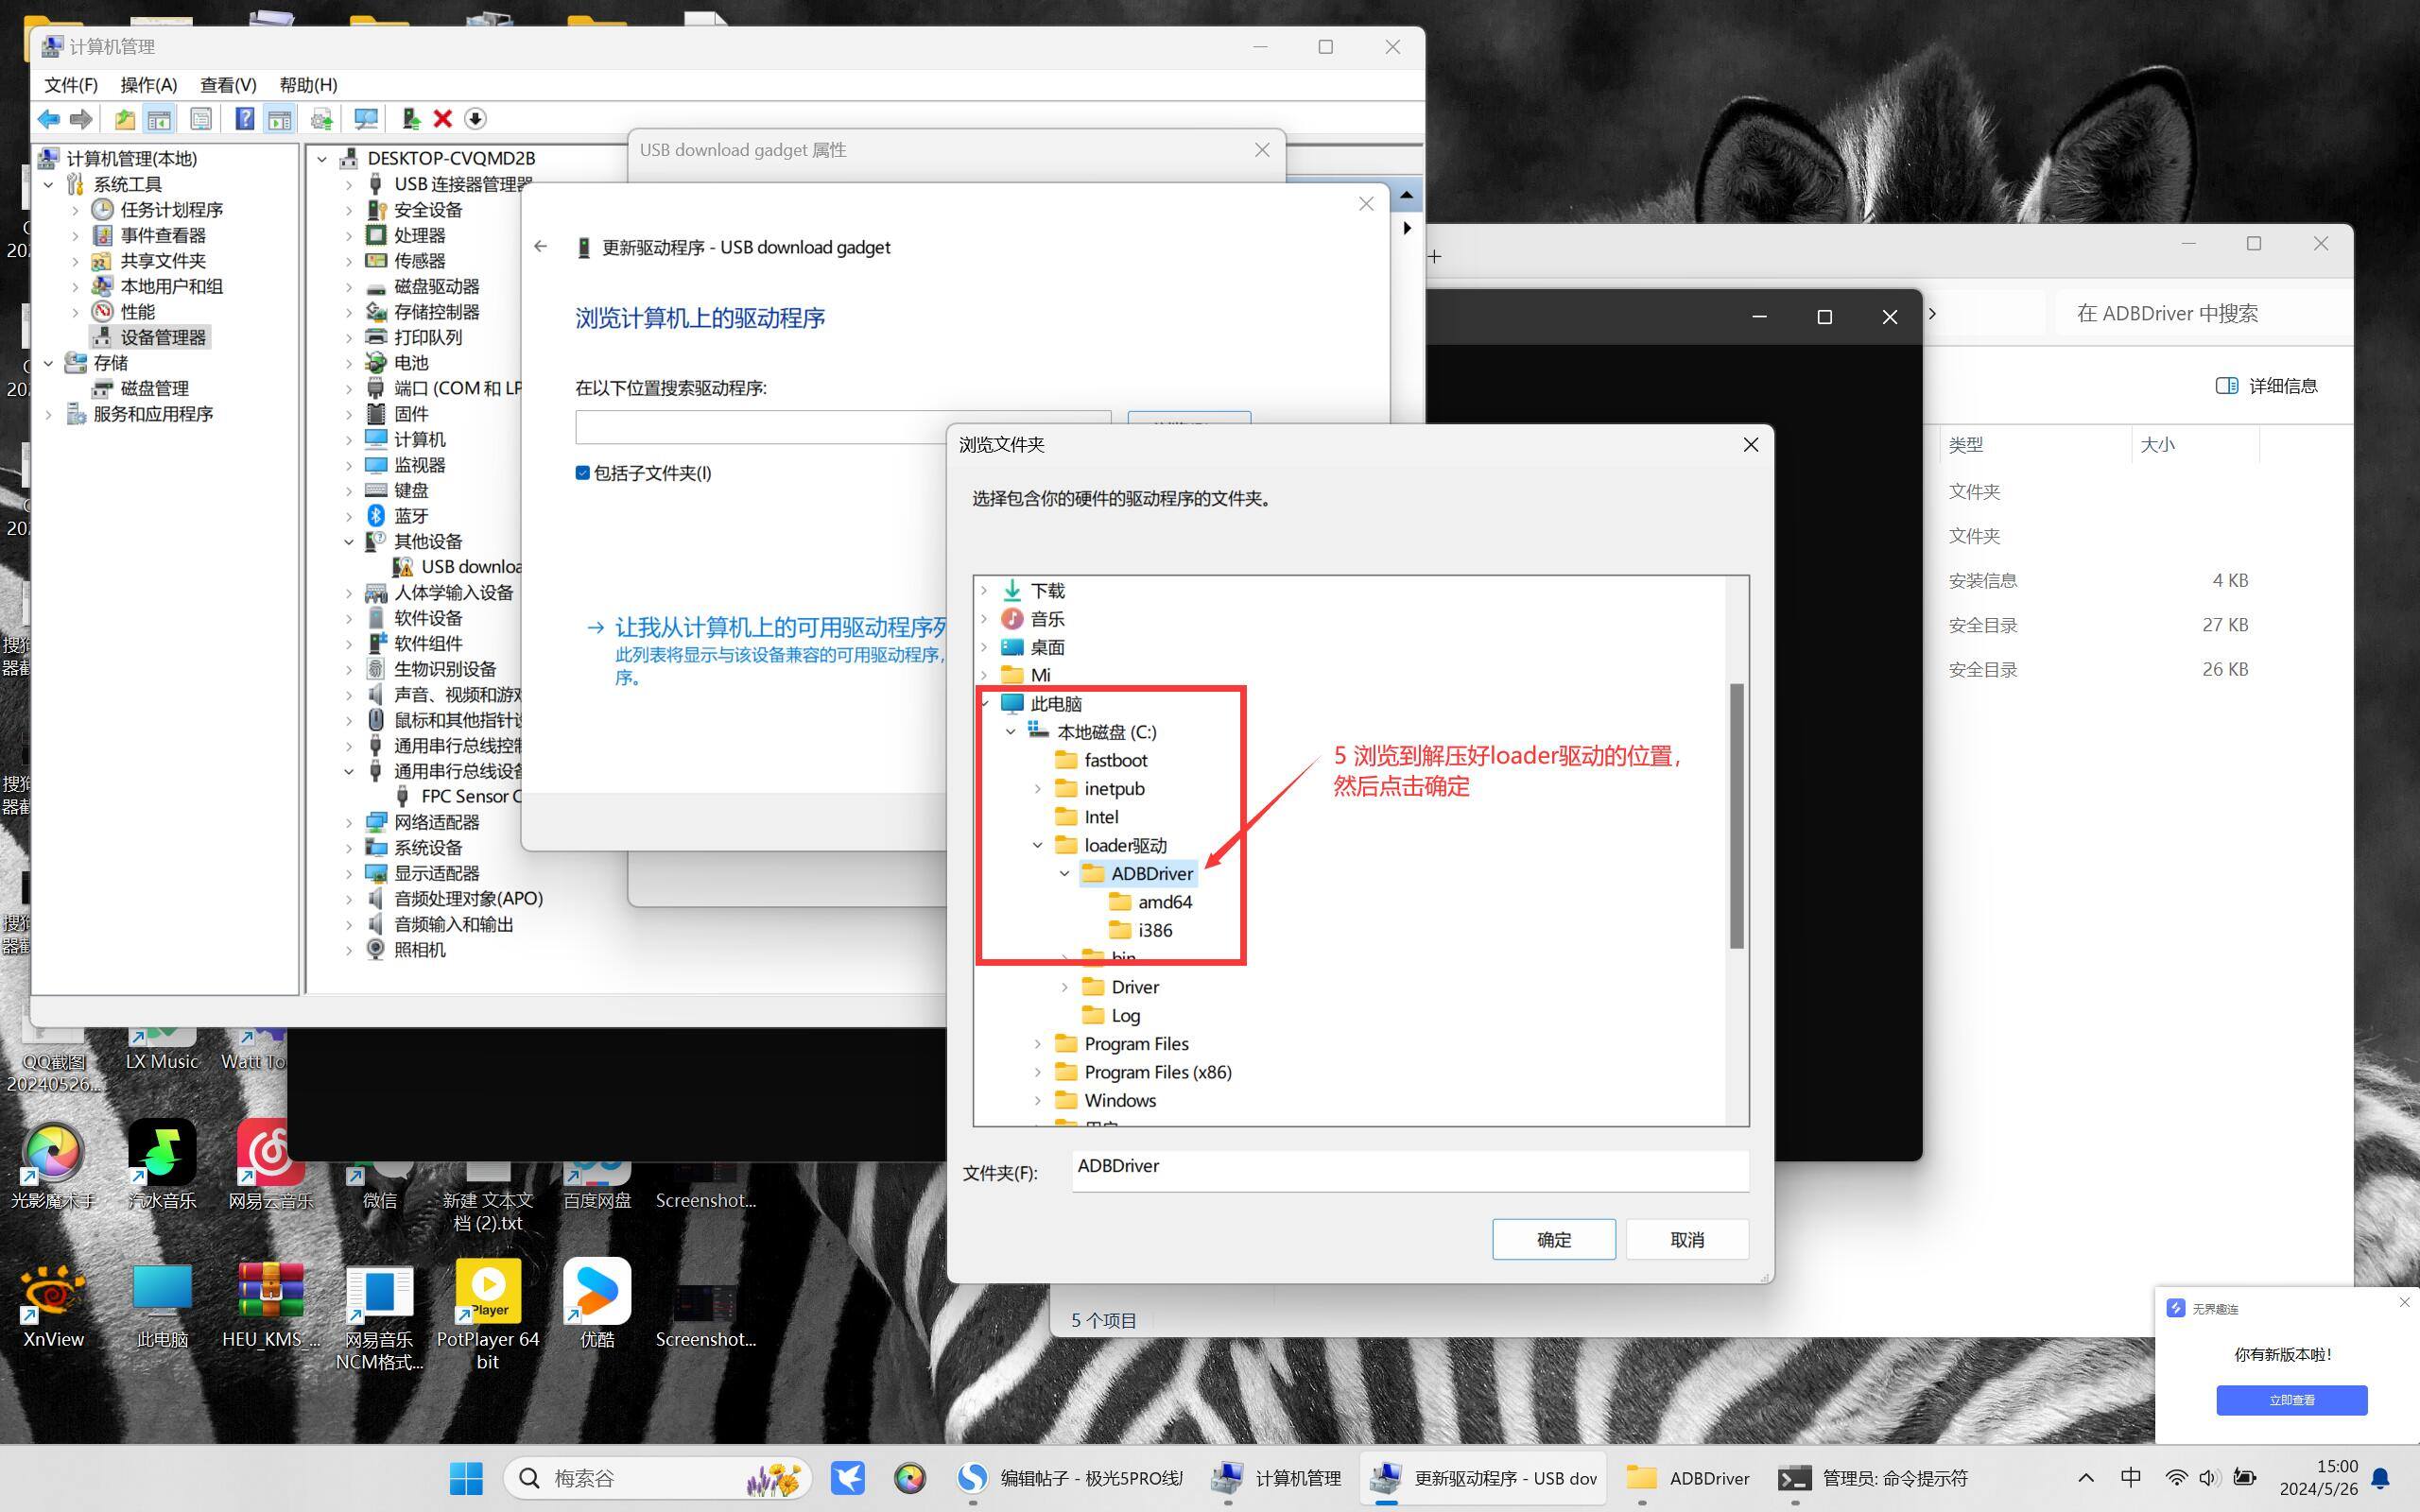Click the 立即查看 link in notification popup
Viewport: 2420px width, 1512px height.
[2291, 1399]
